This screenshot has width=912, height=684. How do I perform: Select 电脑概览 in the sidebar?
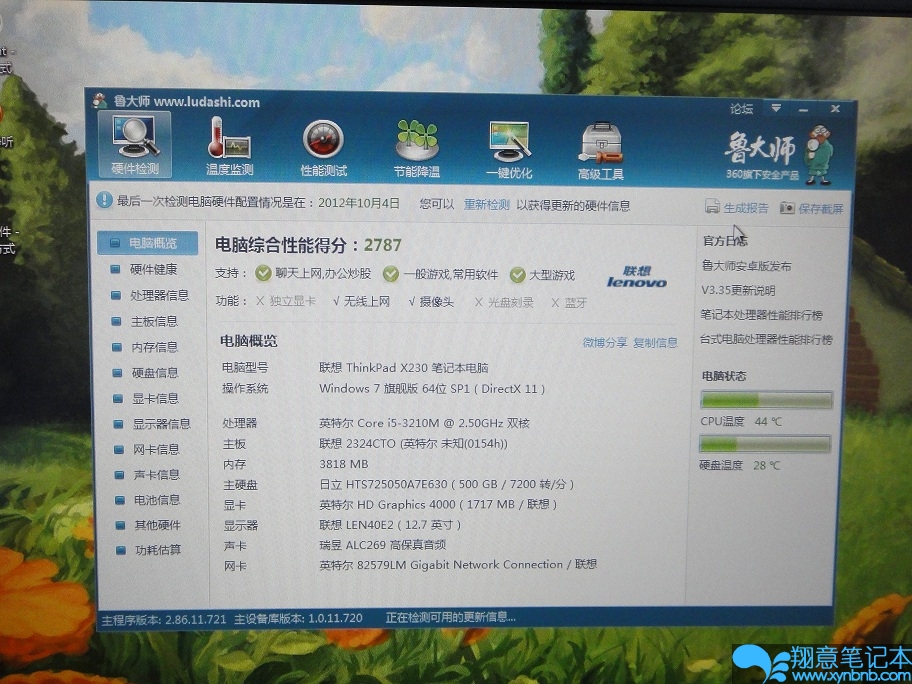(x=147, y=243)
